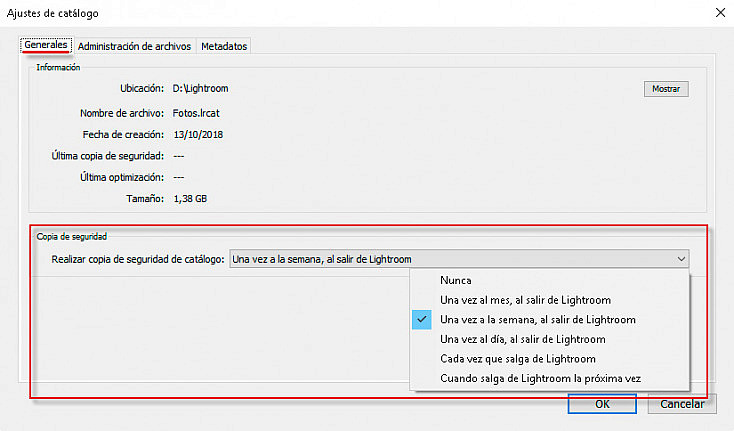Open the Metadatos tab
734x431 pixels.
[x=224, y=46]
